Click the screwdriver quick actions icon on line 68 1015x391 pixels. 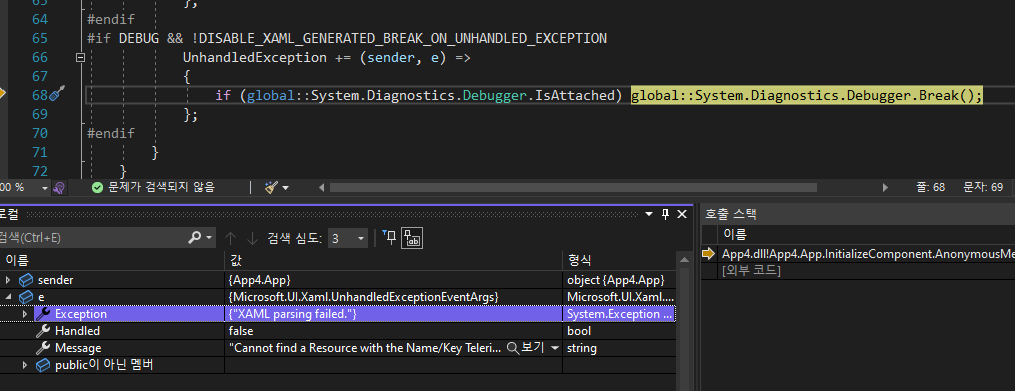pos(57,95)
